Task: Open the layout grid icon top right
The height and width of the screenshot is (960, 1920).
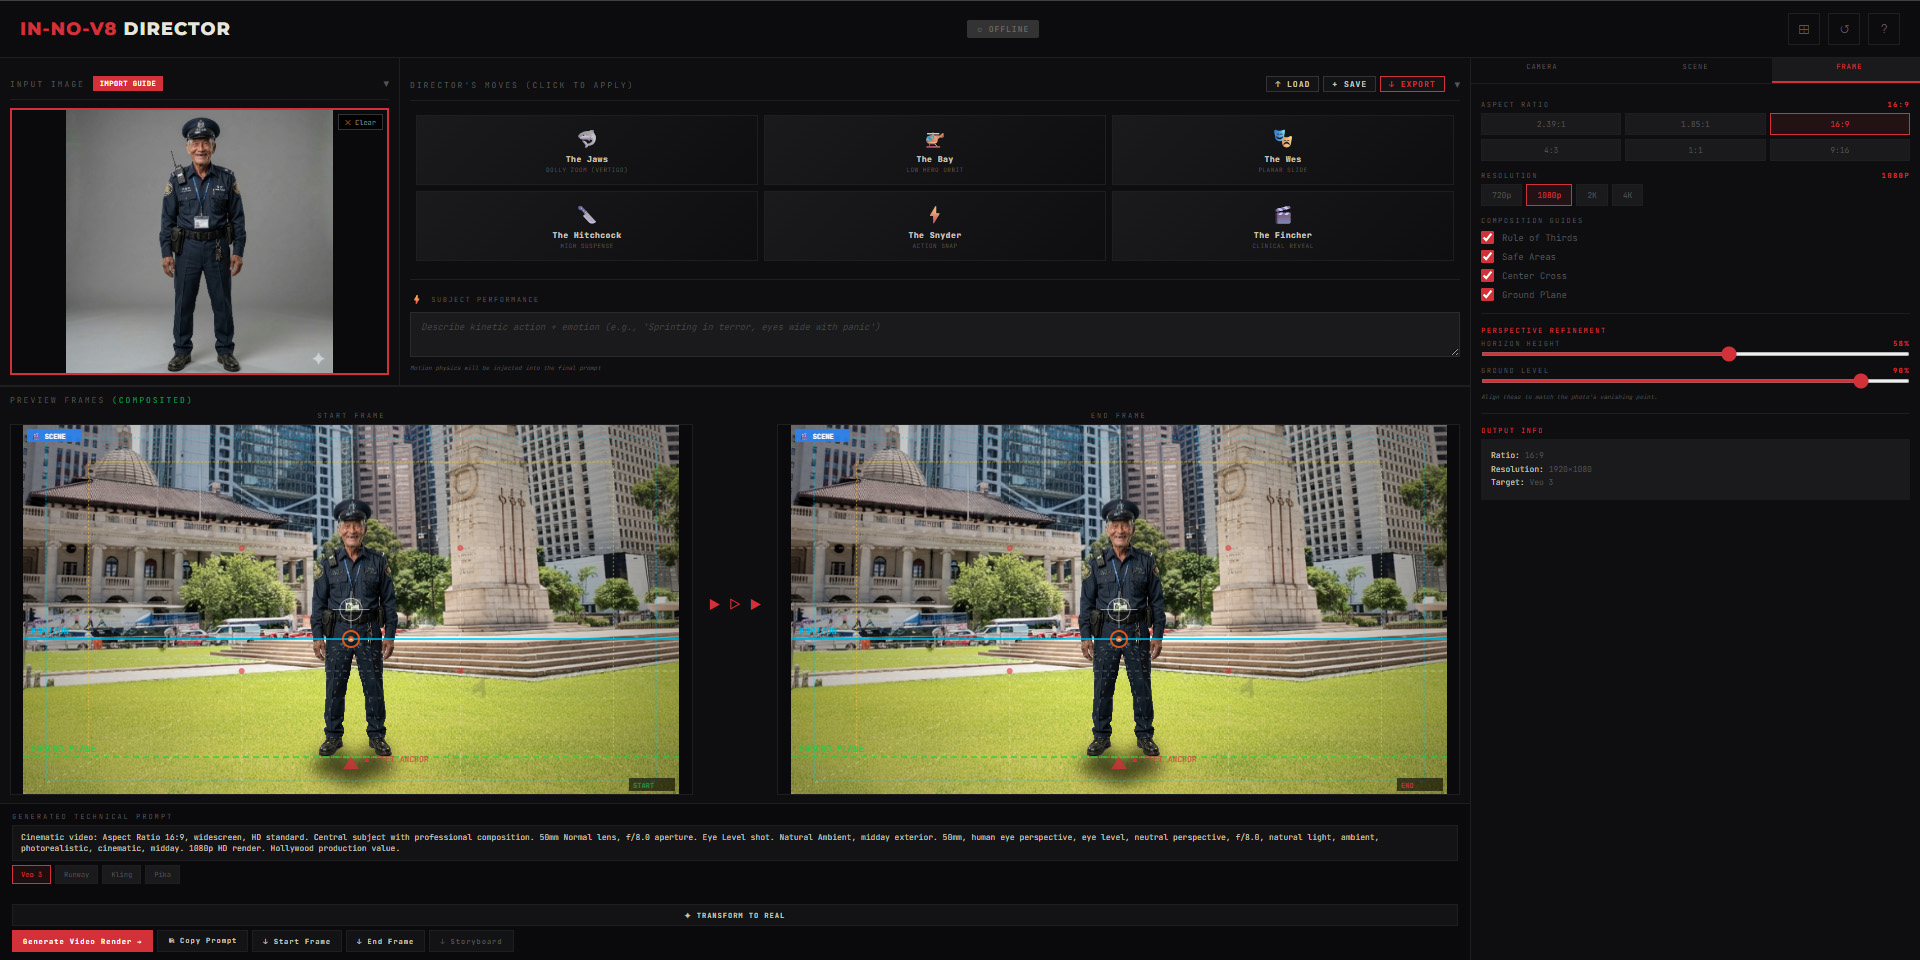Action: [1803, 28]
